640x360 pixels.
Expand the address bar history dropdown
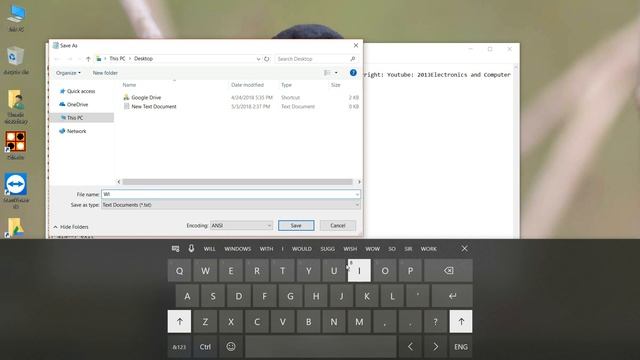[x=258, y=59]
